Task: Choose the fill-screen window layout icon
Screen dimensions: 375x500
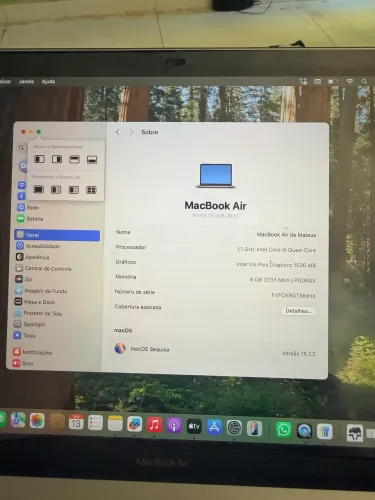Action: (39, 190)
